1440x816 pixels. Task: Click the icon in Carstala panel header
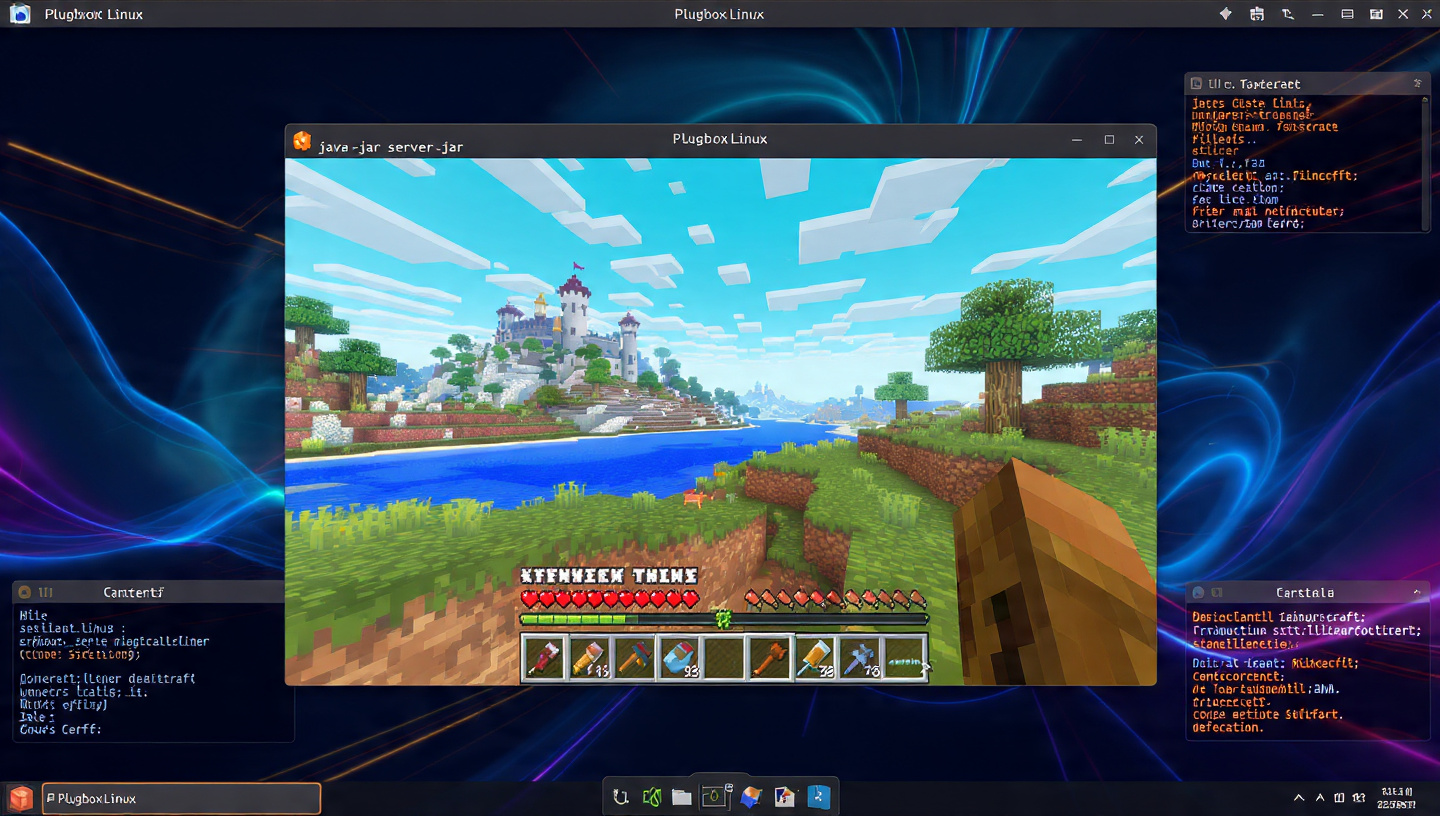(1198, 592)
